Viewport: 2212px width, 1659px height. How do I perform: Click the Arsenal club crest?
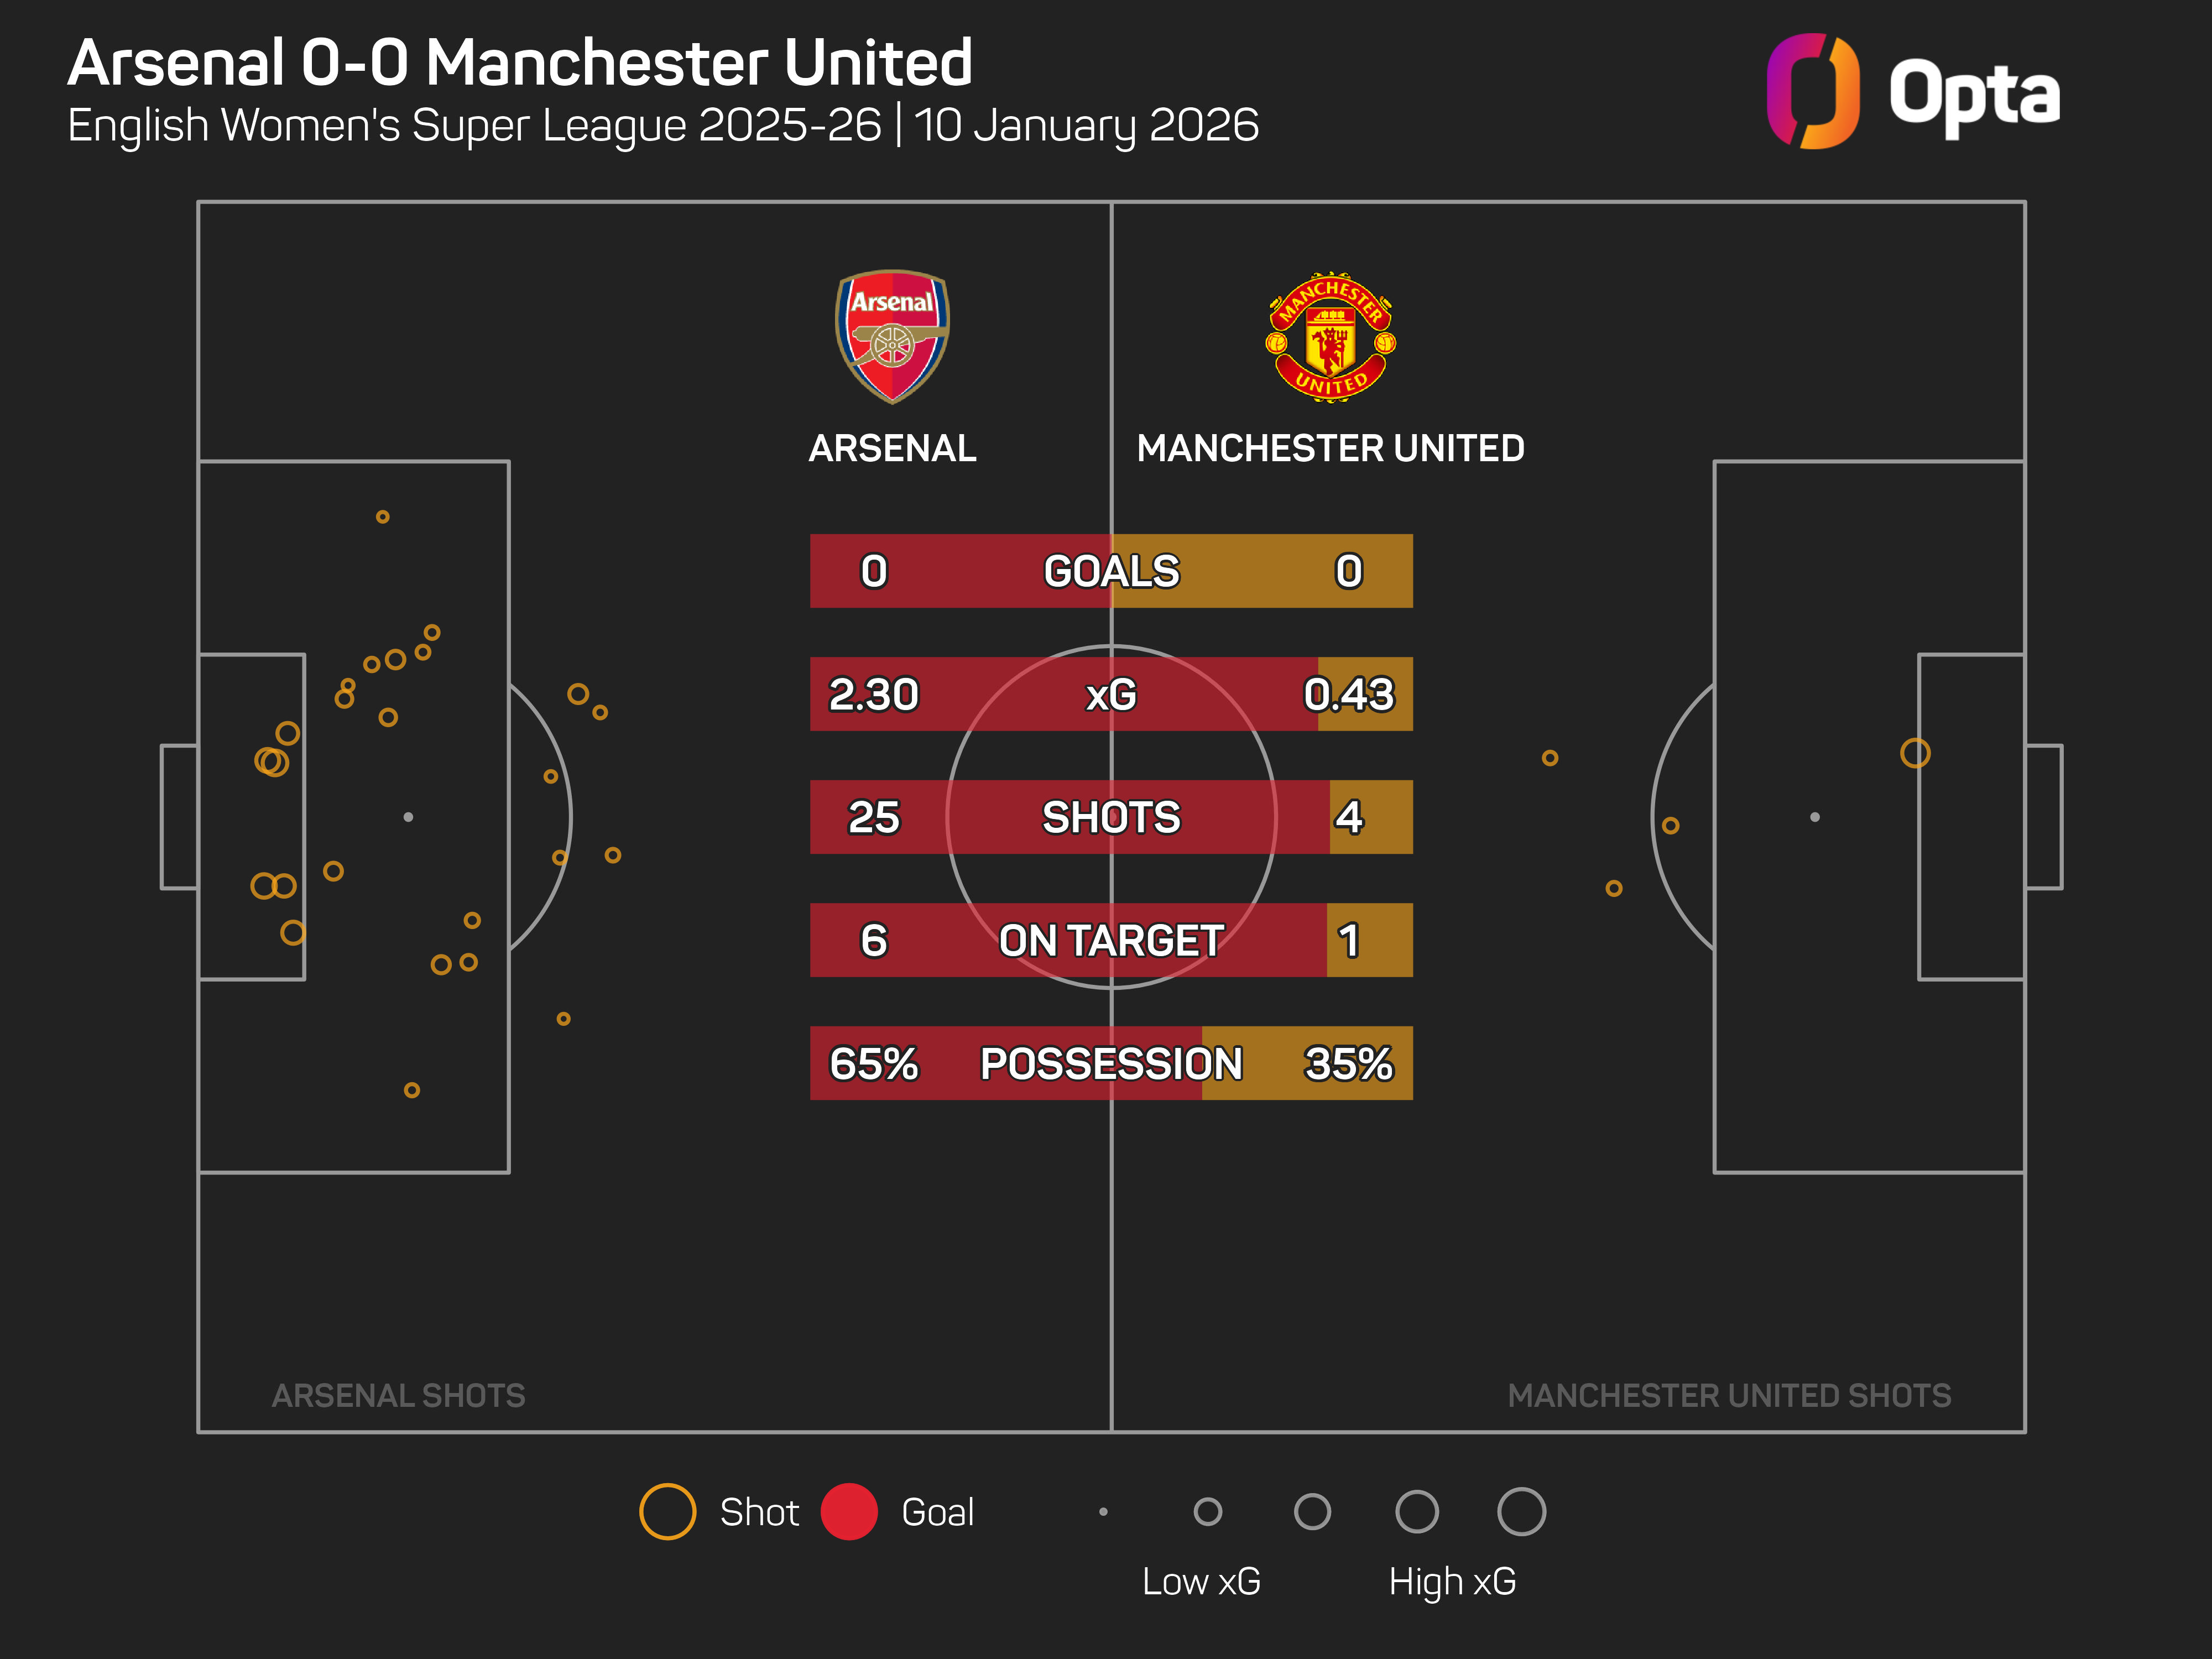click(892, 336)
